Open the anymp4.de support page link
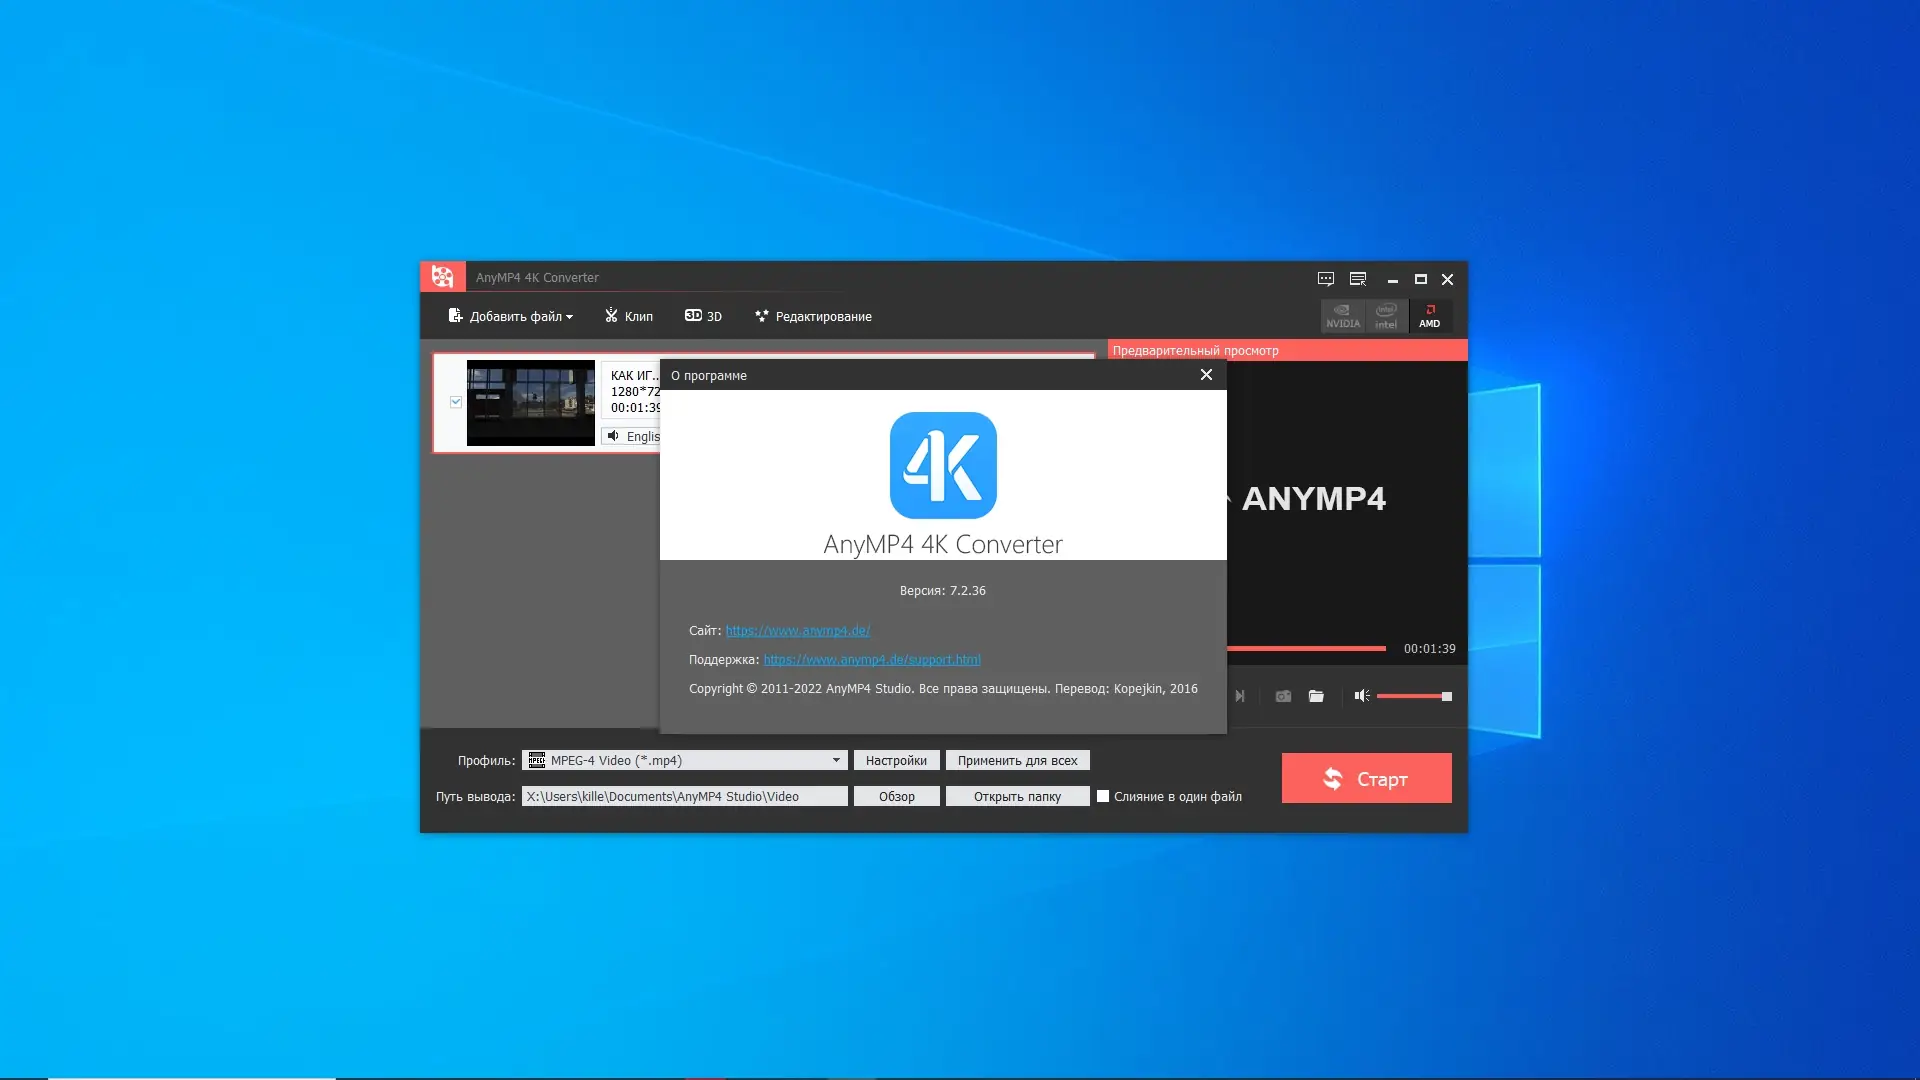 tap(872, 660)
